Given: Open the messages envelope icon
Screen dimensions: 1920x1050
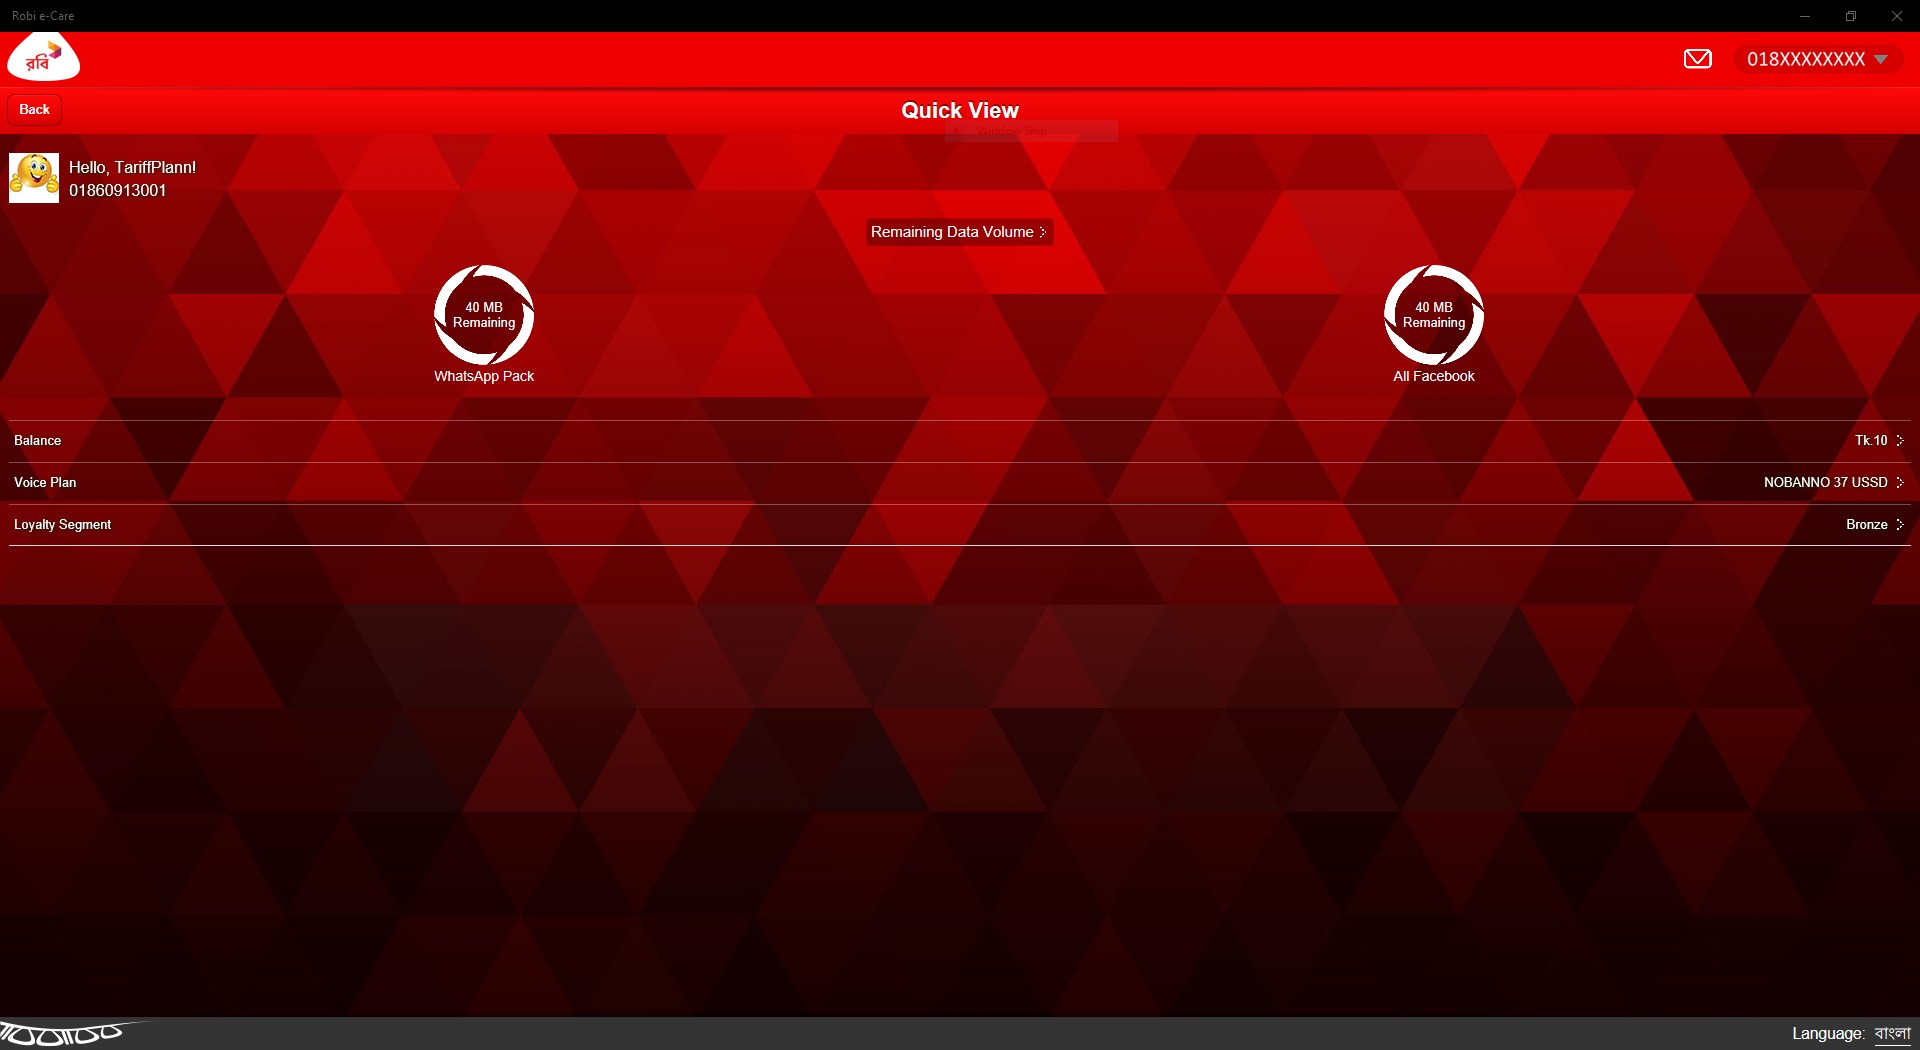Looking at the screenshot, I should coord(1697,59).
